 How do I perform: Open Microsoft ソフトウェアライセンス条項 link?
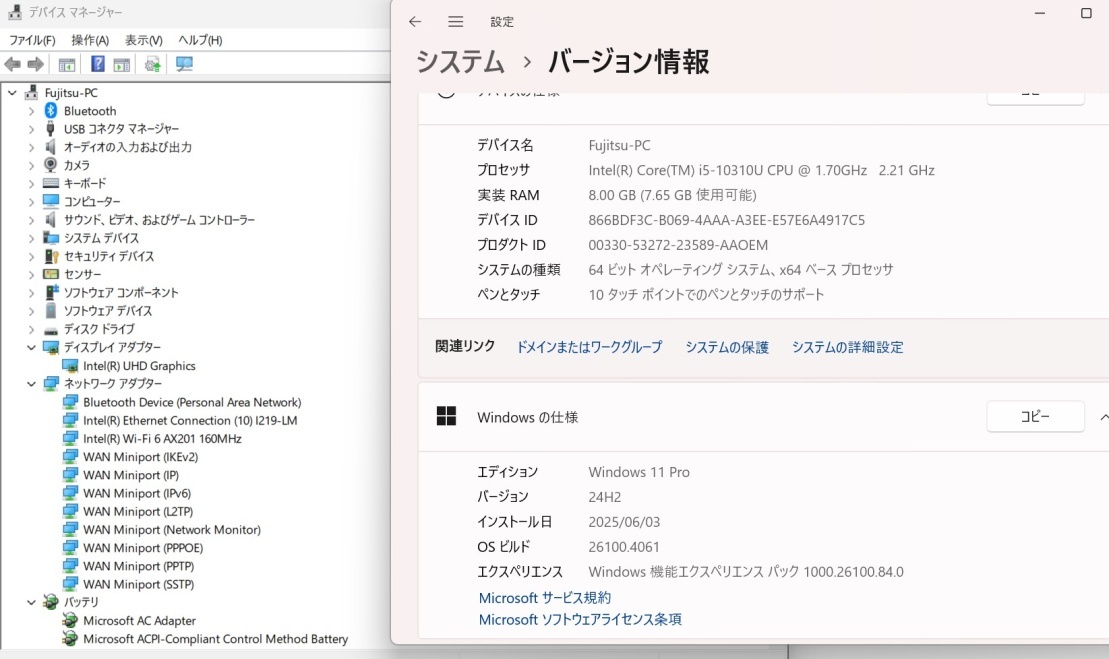[580, 619]
